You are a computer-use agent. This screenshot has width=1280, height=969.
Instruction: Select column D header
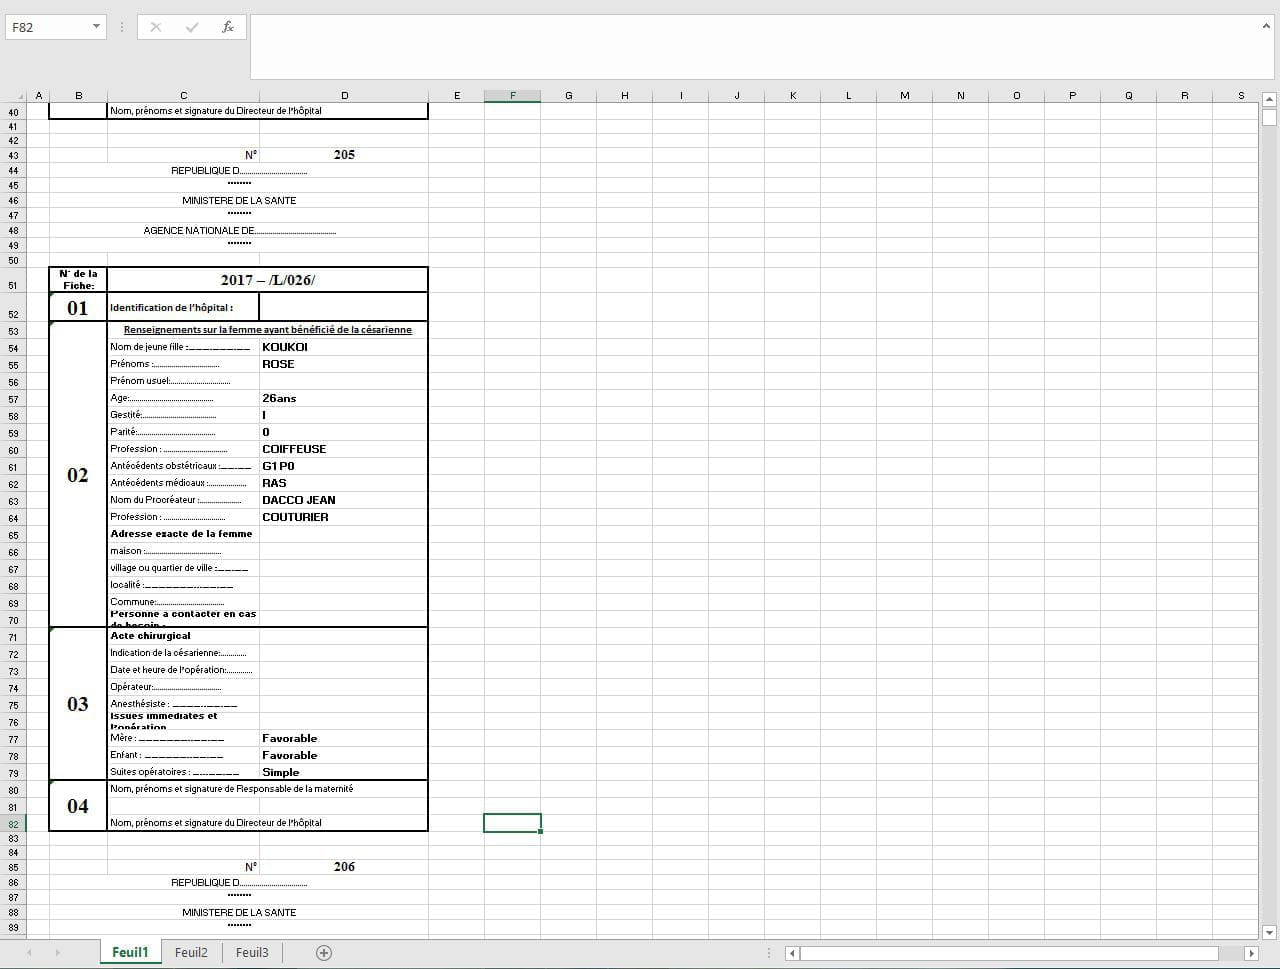[x=344, y=96]
